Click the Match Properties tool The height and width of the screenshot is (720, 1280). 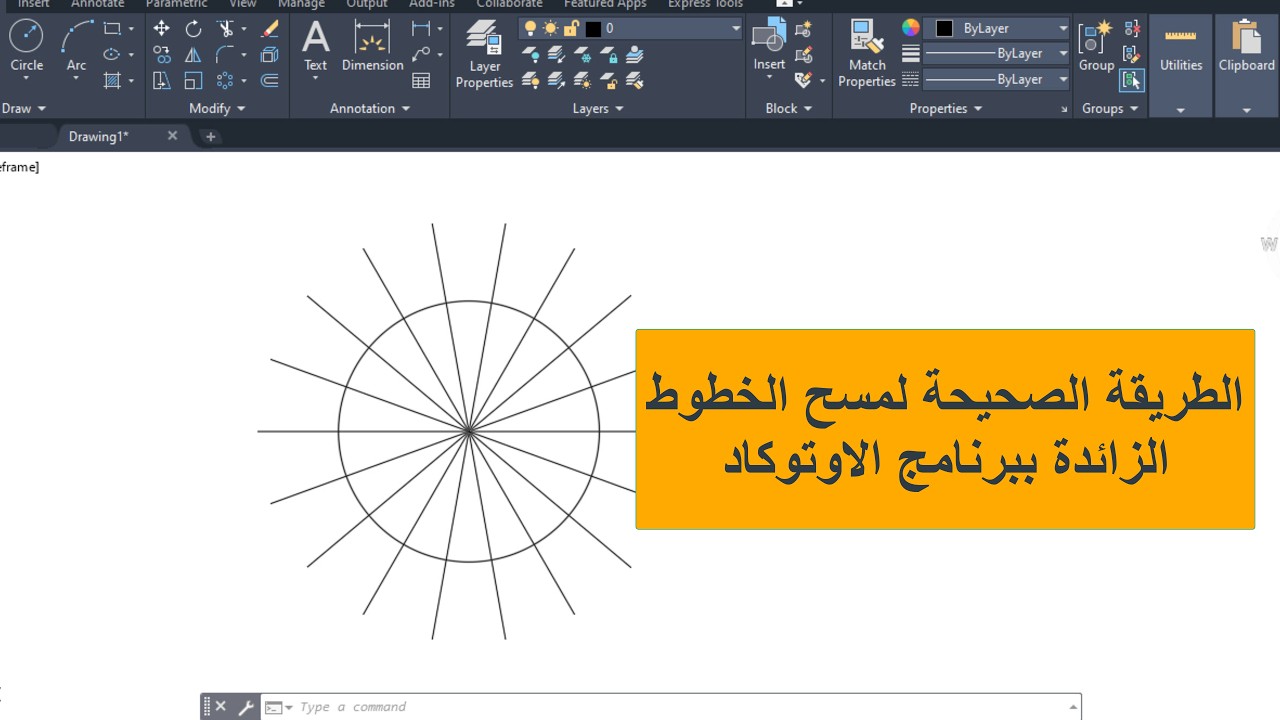coord(867,54)
